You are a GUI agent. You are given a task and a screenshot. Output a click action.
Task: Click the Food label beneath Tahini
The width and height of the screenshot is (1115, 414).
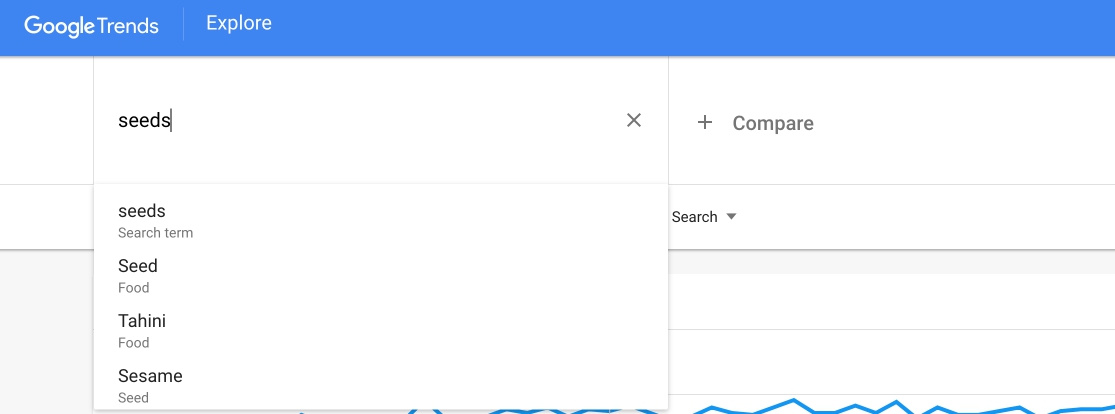click(x=134, y=343)
